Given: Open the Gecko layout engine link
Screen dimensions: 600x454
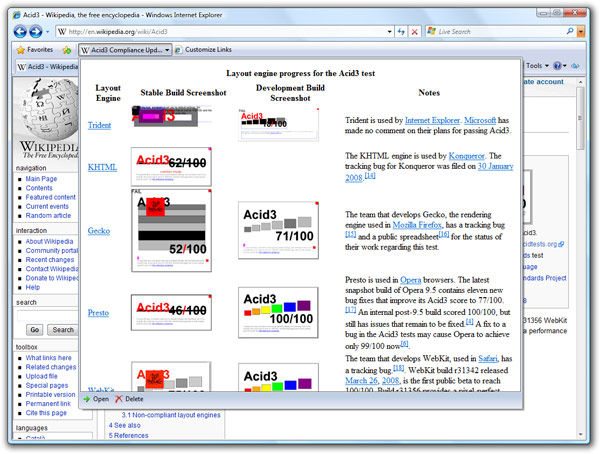Looking at the screenshot, I should point(99,231).
